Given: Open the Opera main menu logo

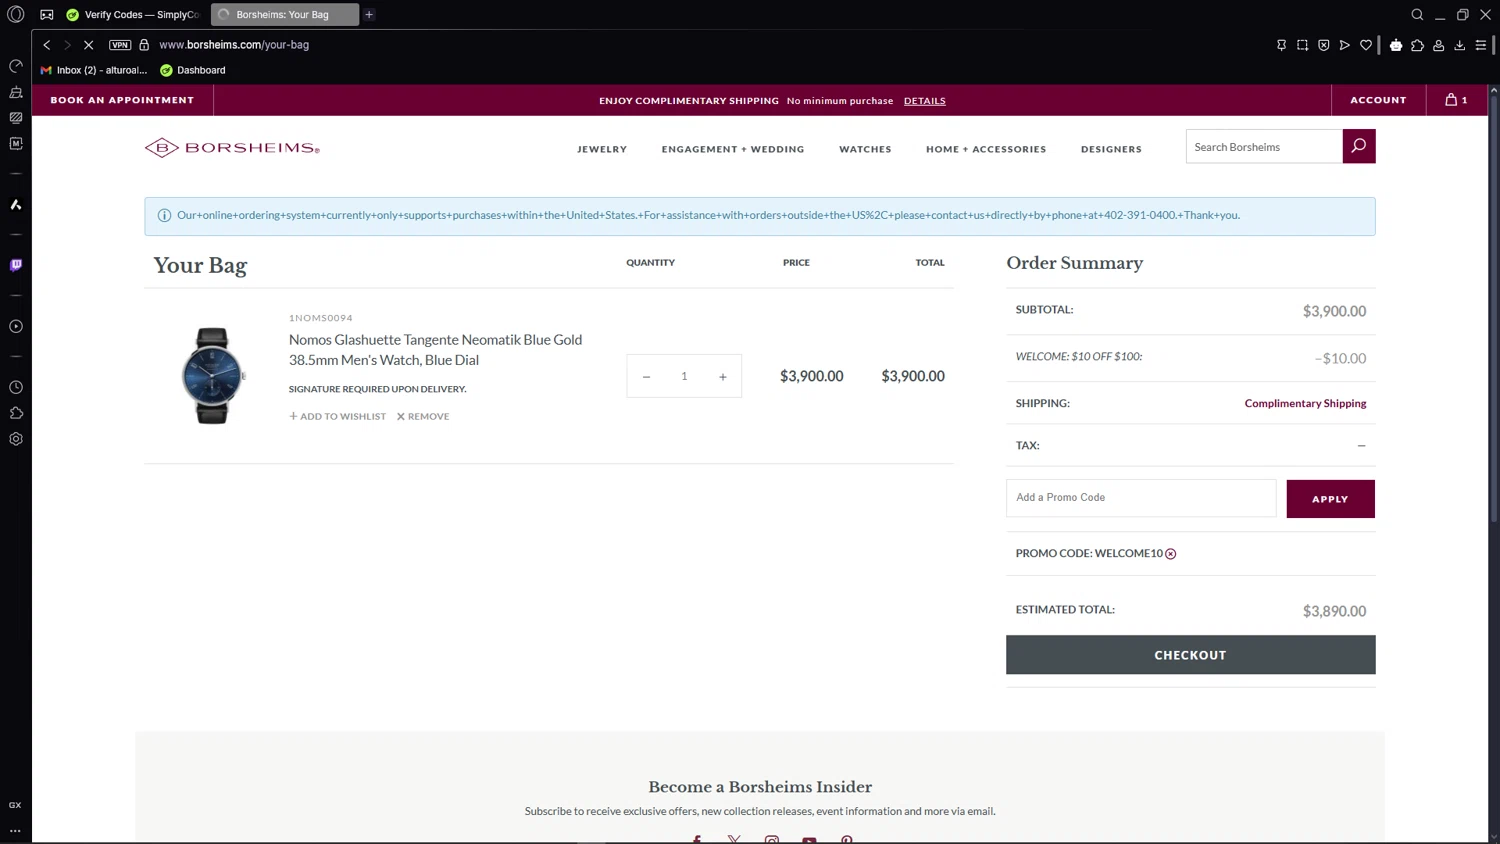Looking at the screenshot, I should [x=16, y=14].
